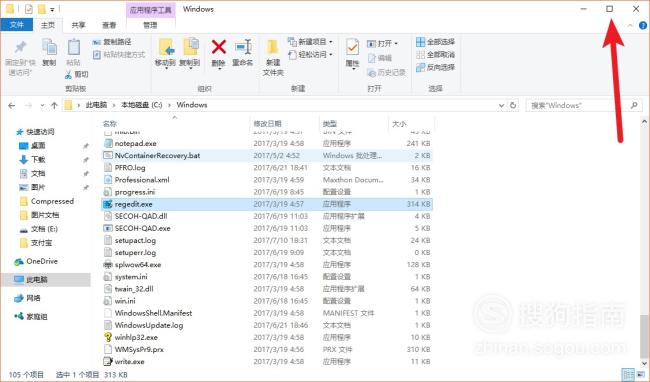This screenshot has height=382, width=650.
Task: Click the blue Help question mark icon
Action: [643, 25]
